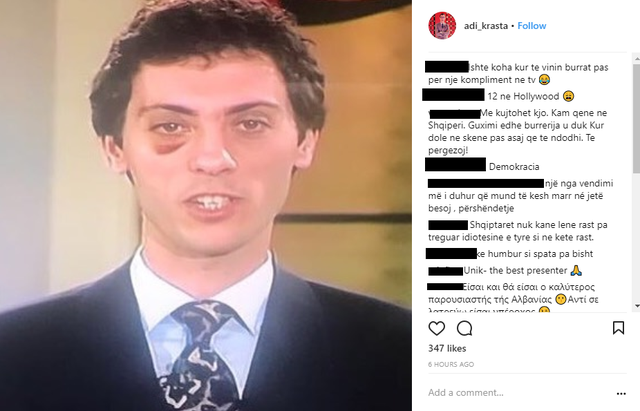Click the commenter name before 'Demokracia'
The height and width of the screenshot is (411, 640).
click(456, 164)
